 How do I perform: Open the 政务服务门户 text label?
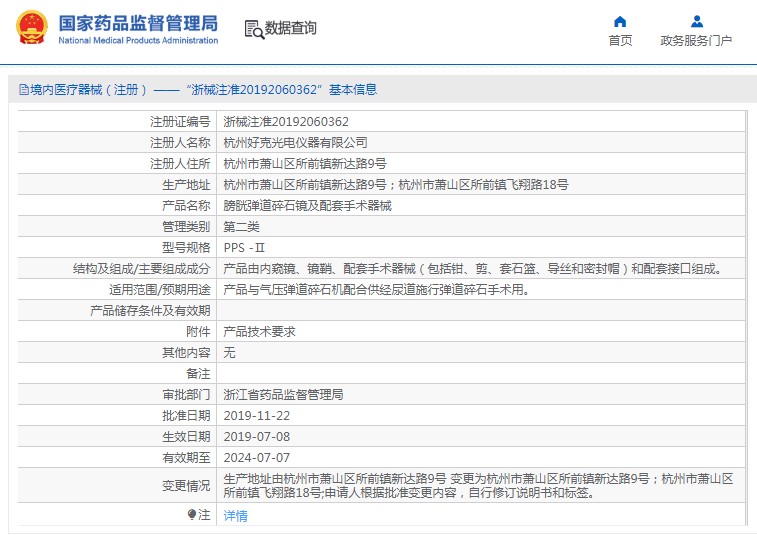(696, 41)
